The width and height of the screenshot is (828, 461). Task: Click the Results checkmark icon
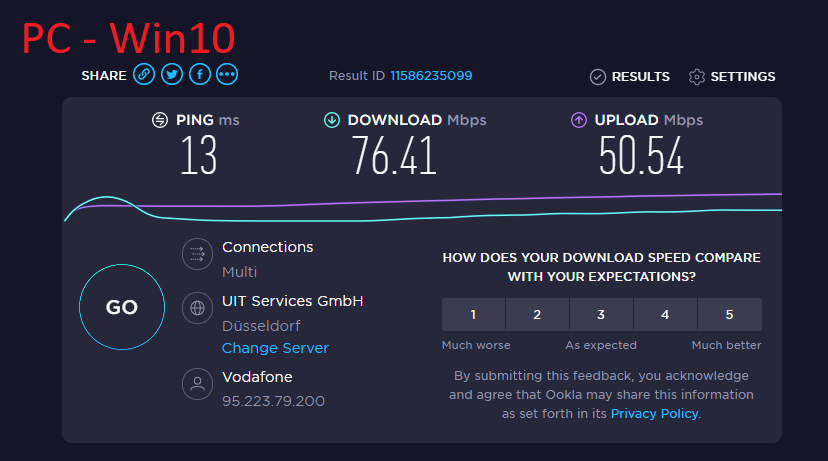597,77
